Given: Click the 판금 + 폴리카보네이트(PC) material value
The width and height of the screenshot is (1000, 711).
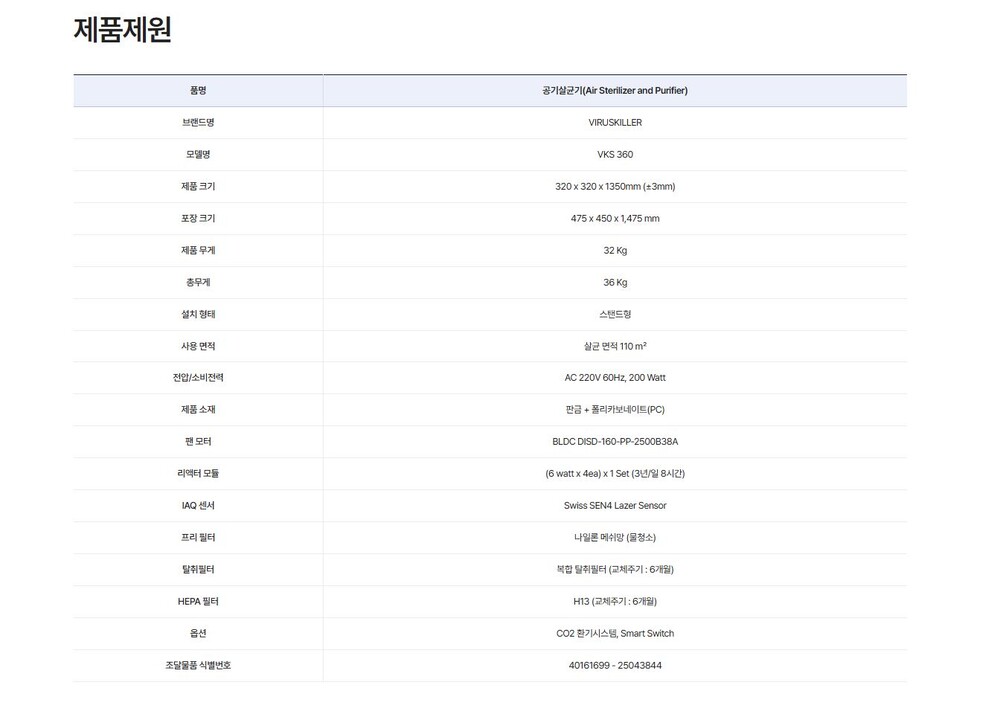Looking at the screenshot, I should (614, 409).
